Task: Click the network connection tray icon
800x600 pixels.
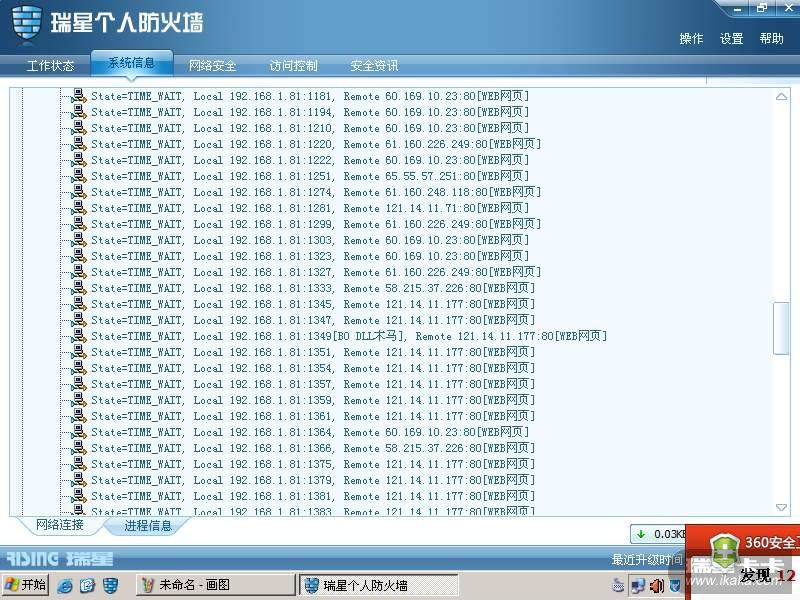Action: pyautogui.click(x=638, y=586)
